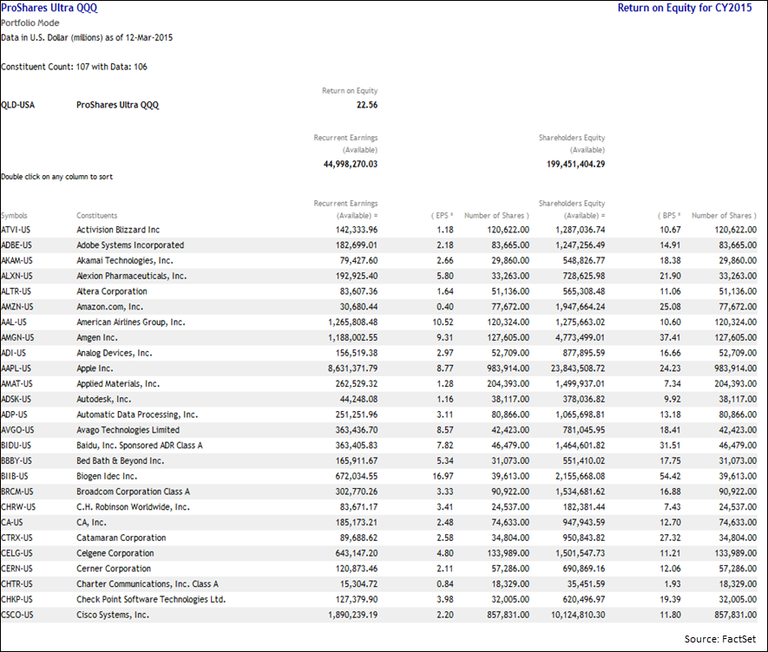Select Applied Materials, Inc. name

(118, 384)
